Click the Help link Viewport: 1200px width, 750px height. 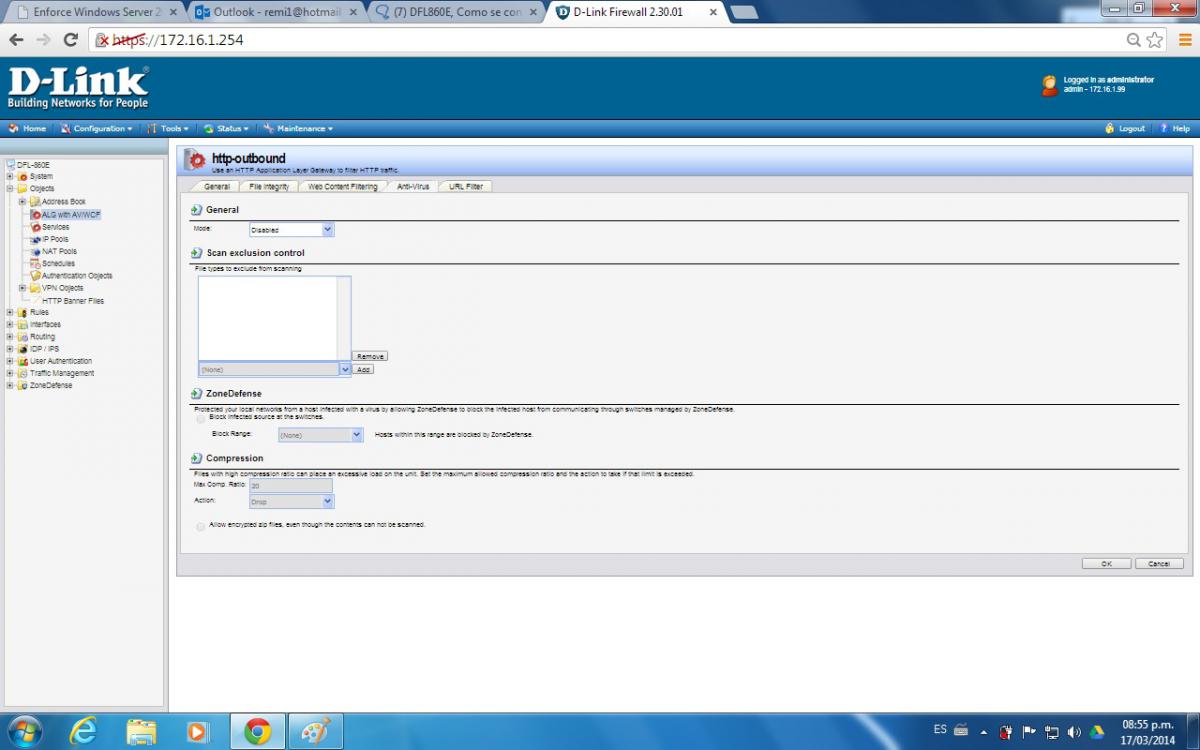1175,129
